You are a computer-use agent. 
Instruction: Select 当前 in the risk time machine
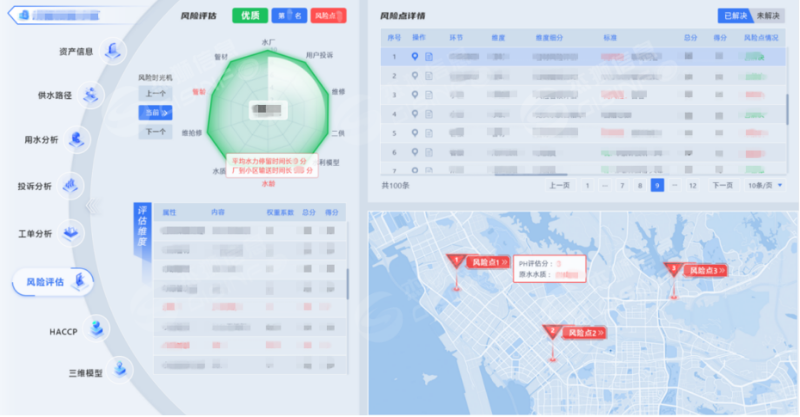tap(155, 112)
